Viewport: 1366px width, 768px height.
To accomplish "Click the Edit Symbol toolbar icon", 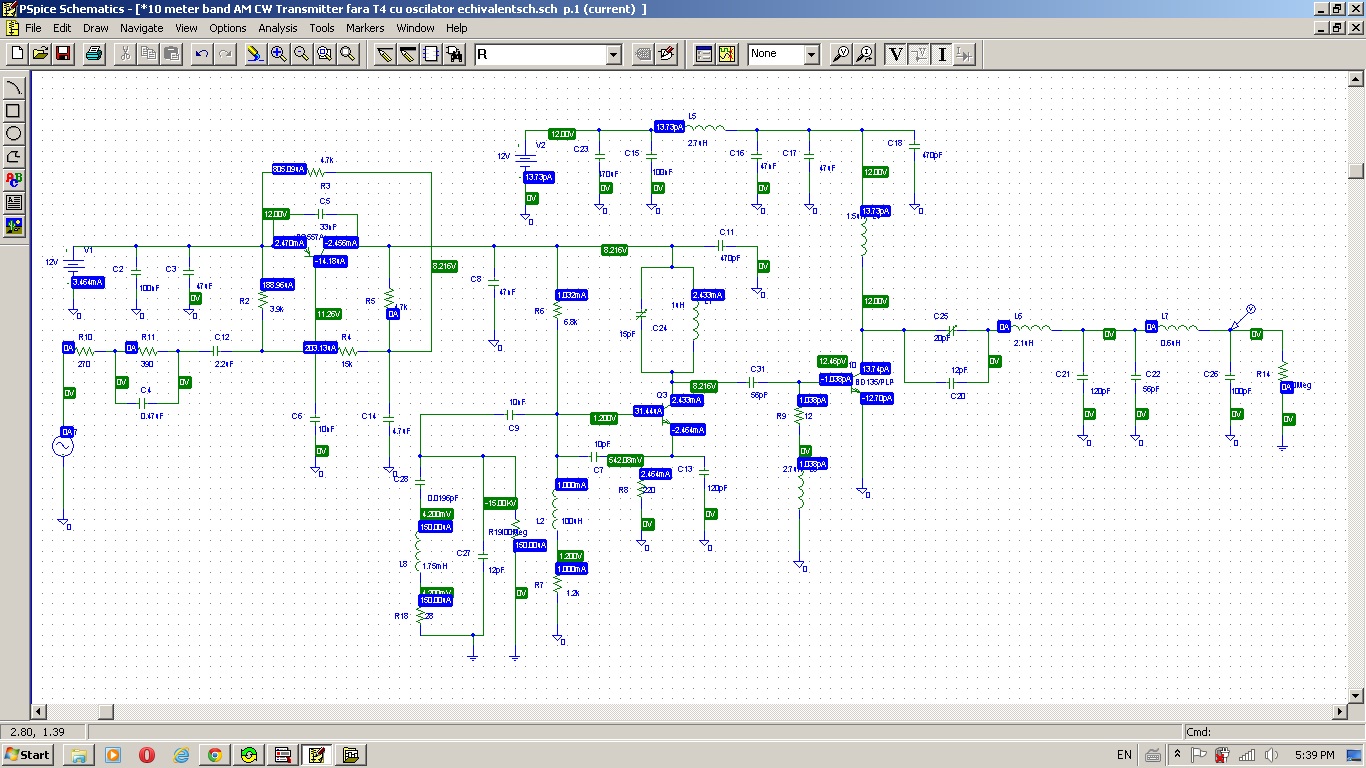I will 666,54.
